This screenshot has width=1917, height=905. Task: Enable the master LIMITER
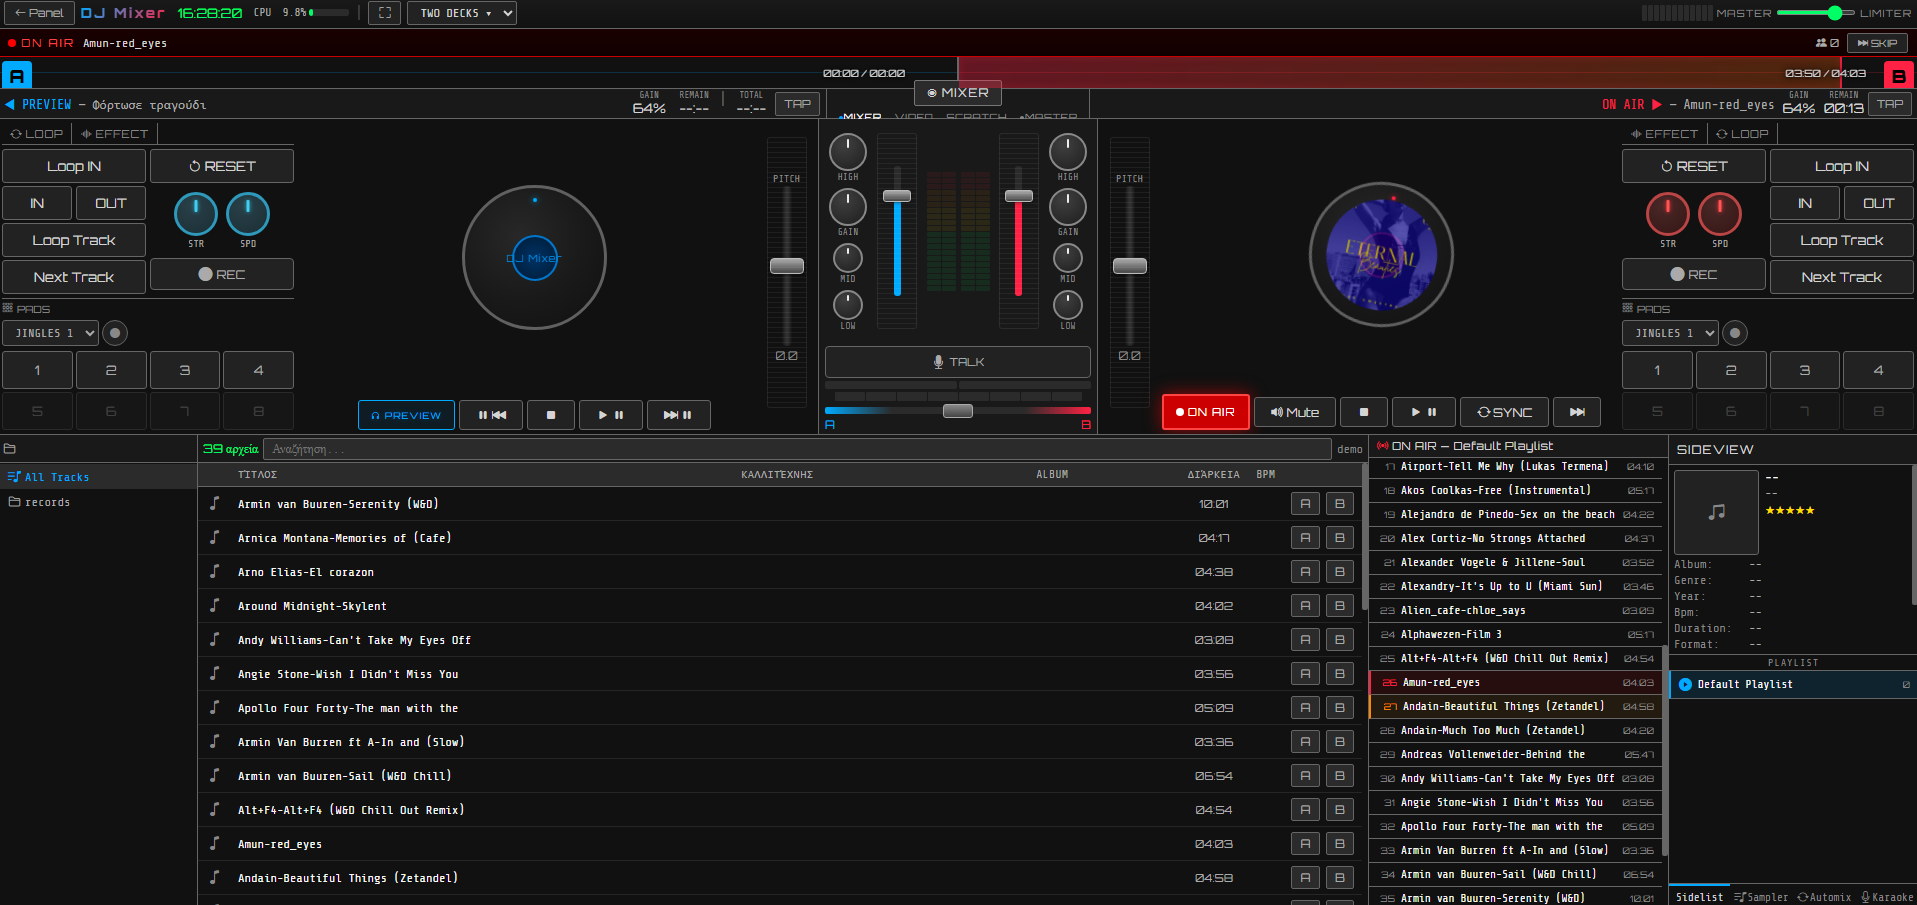(x=1884, y=13)
